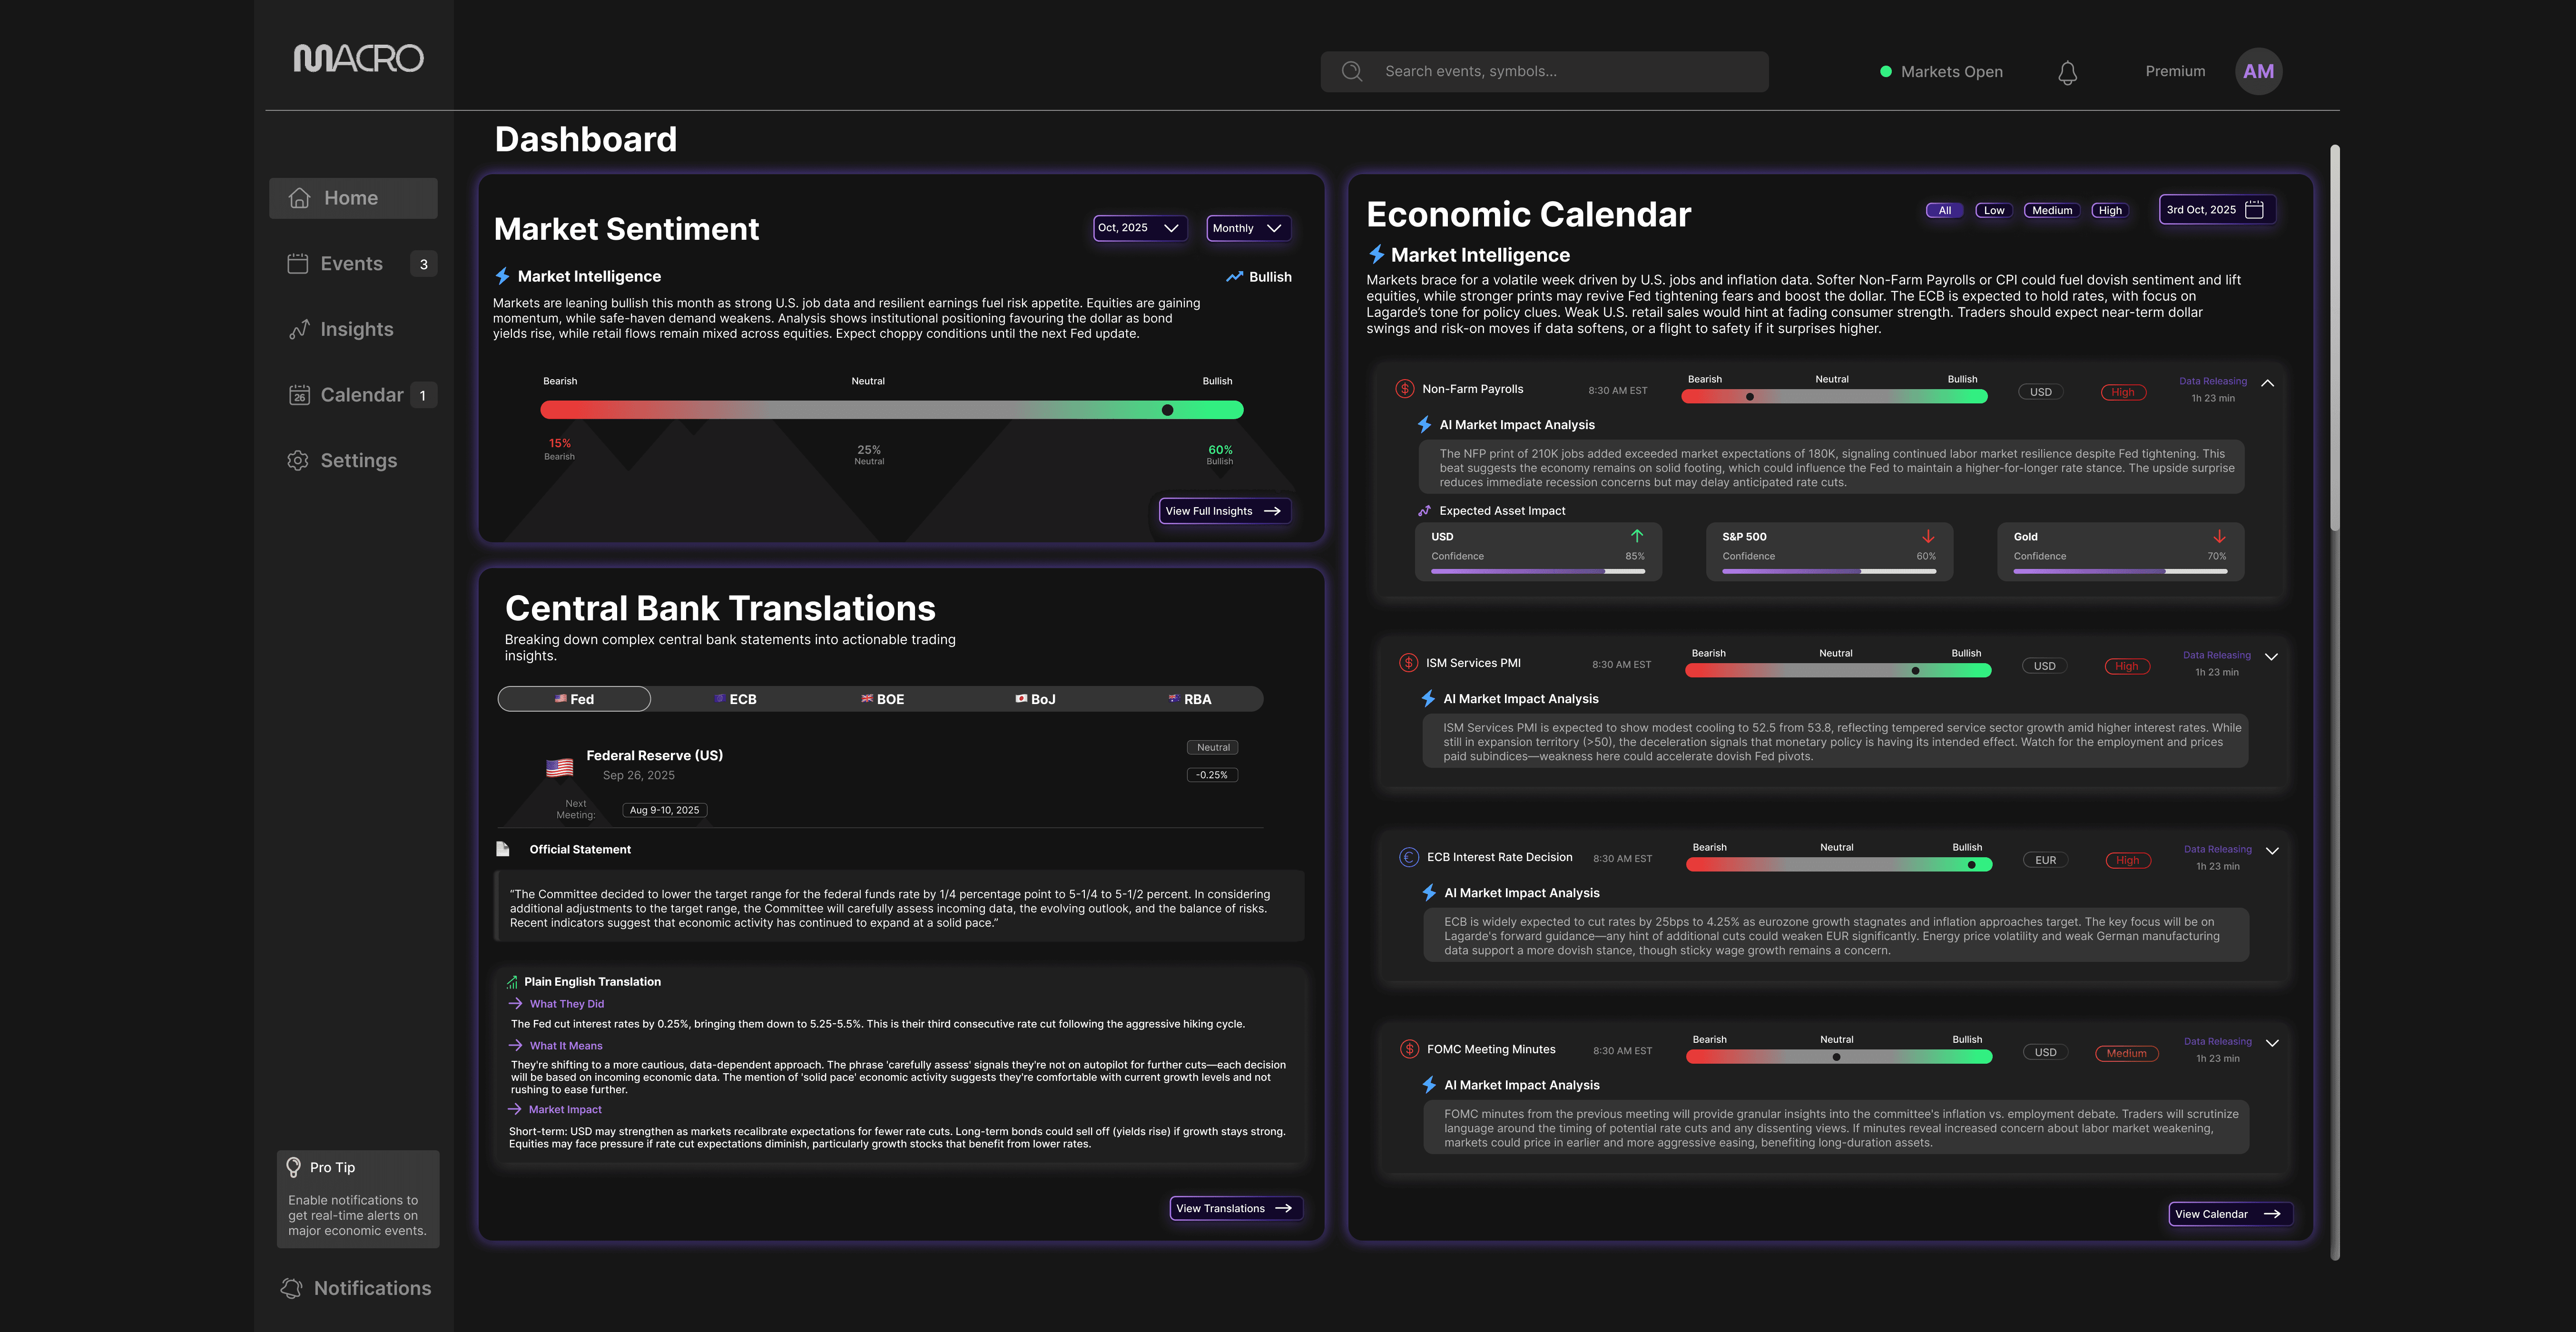Click the Non-Farm Payrolls sentiment bar
Screen dimensions: 2576x1332
1834,397
